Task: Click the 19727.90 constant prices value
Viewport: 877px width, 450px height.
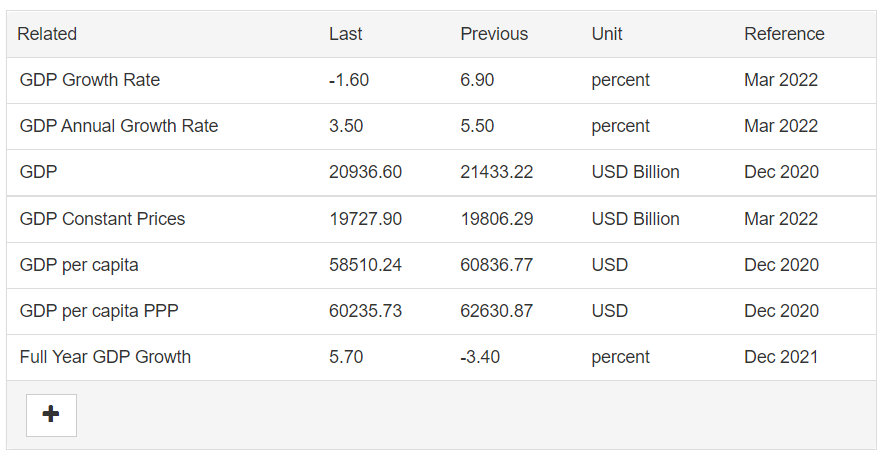Action: 365,219
